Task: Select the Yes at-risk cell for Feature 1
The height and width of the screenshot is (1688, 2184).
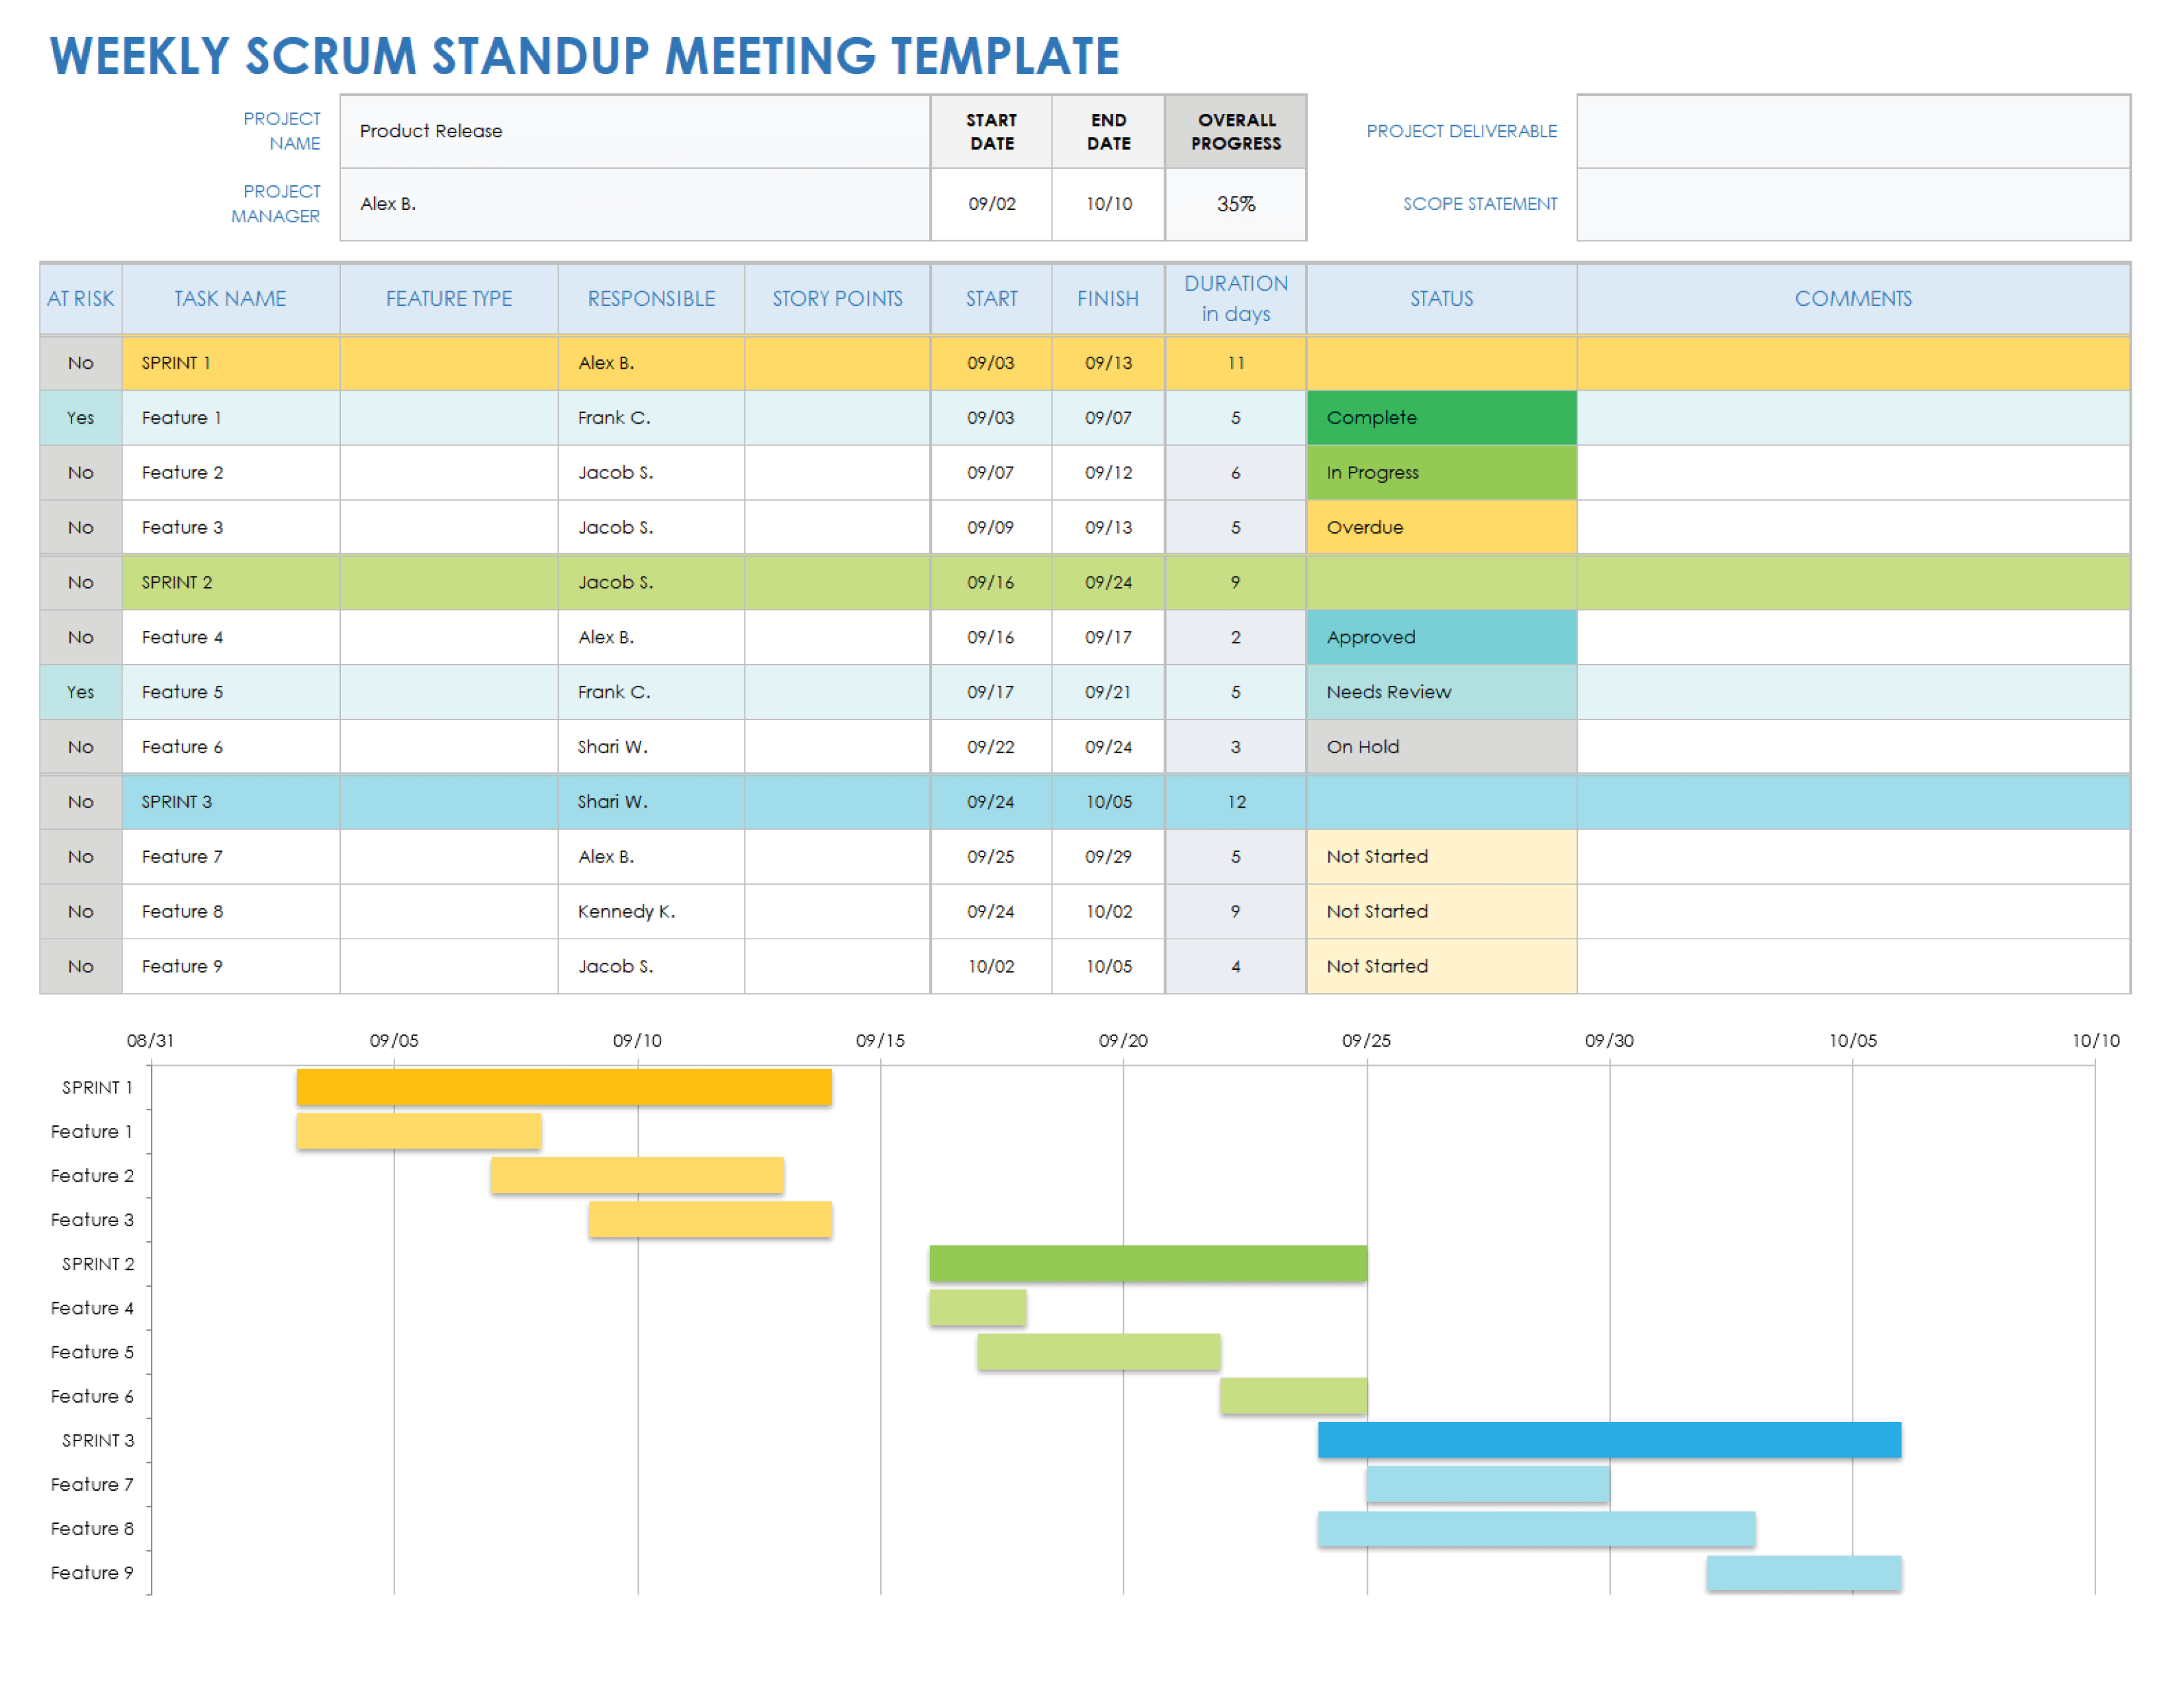Action: coord(81,418)
